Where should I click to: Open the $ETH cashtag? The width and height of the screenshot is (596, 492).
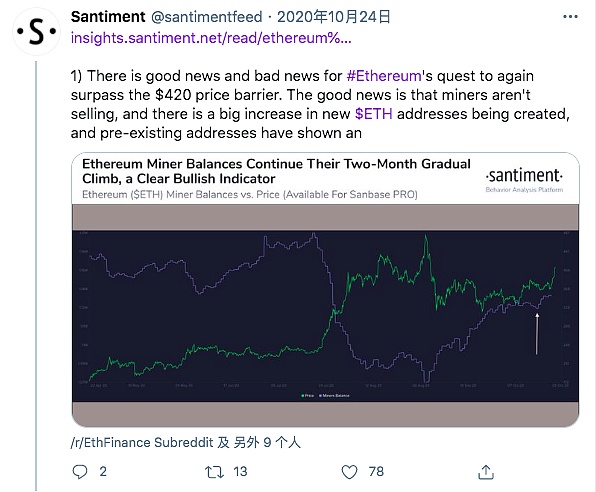coord(374,114)
